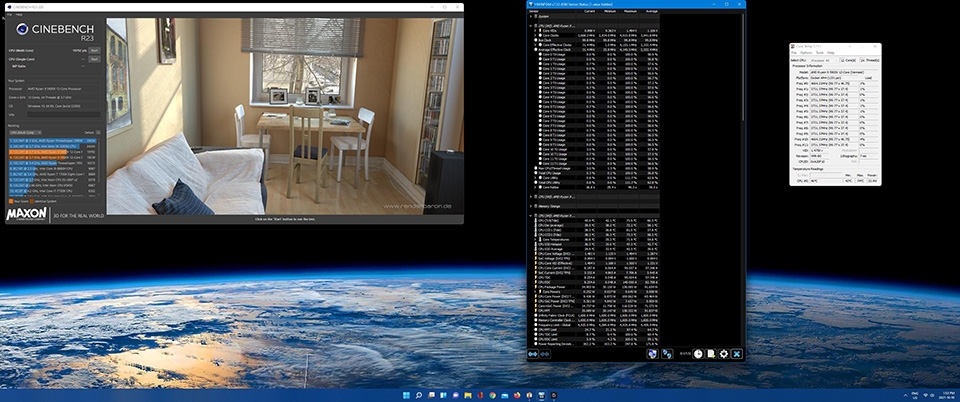Open the Cinebench File menu
960x402 pixels.
tap(10, 15)
